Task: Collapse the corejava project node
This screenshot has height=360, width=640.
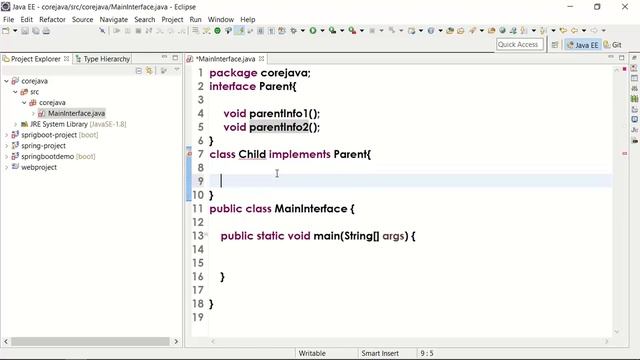Action: pyautogui.click(x=7, y=81)
